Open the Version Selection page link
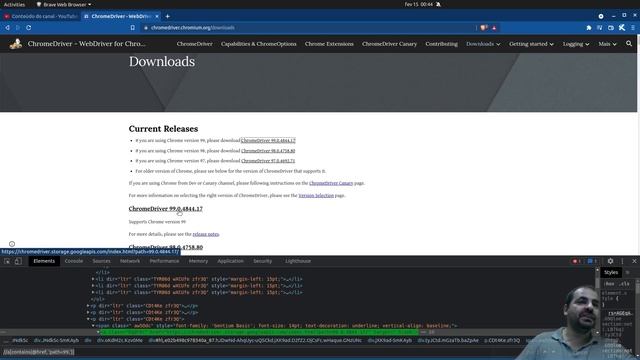640x360 pixels. pos(316,196)
